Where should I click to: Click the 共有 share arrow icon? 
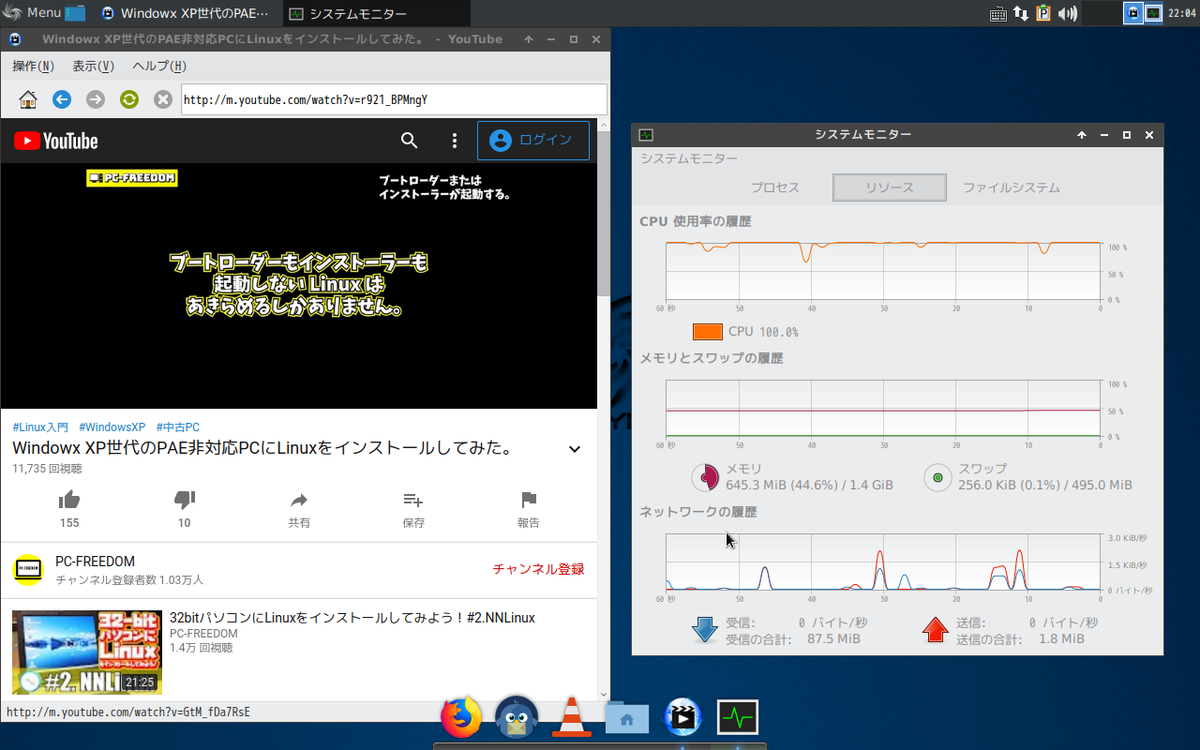coord(299,500)
